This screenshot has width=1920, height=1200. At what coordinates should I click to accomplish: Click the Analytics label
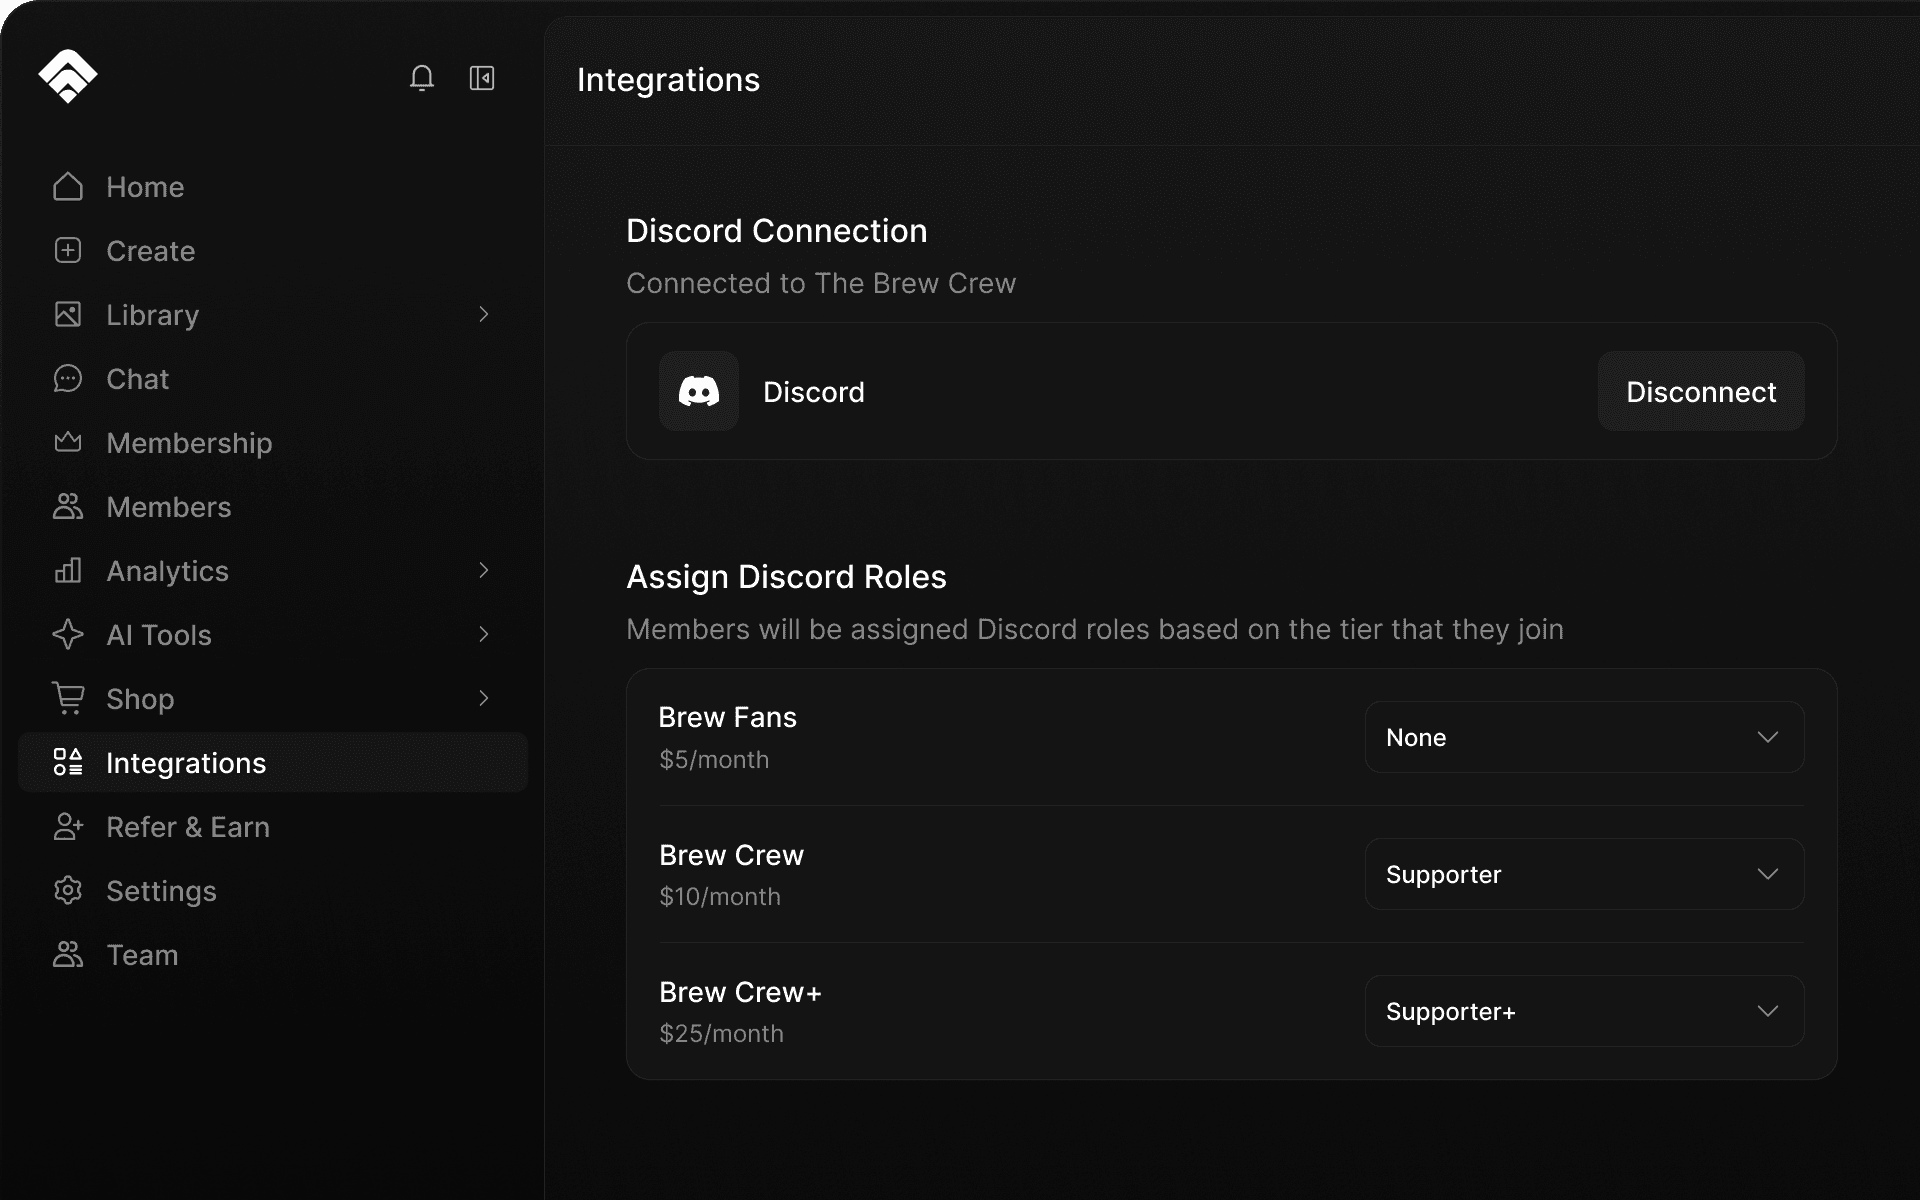[x=168, y=571]
